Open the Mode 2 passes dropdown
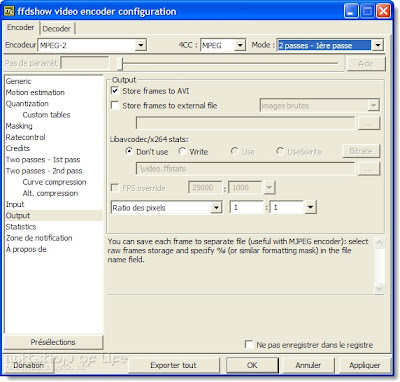This screenshot has width=400, height=382. (377, 45)
